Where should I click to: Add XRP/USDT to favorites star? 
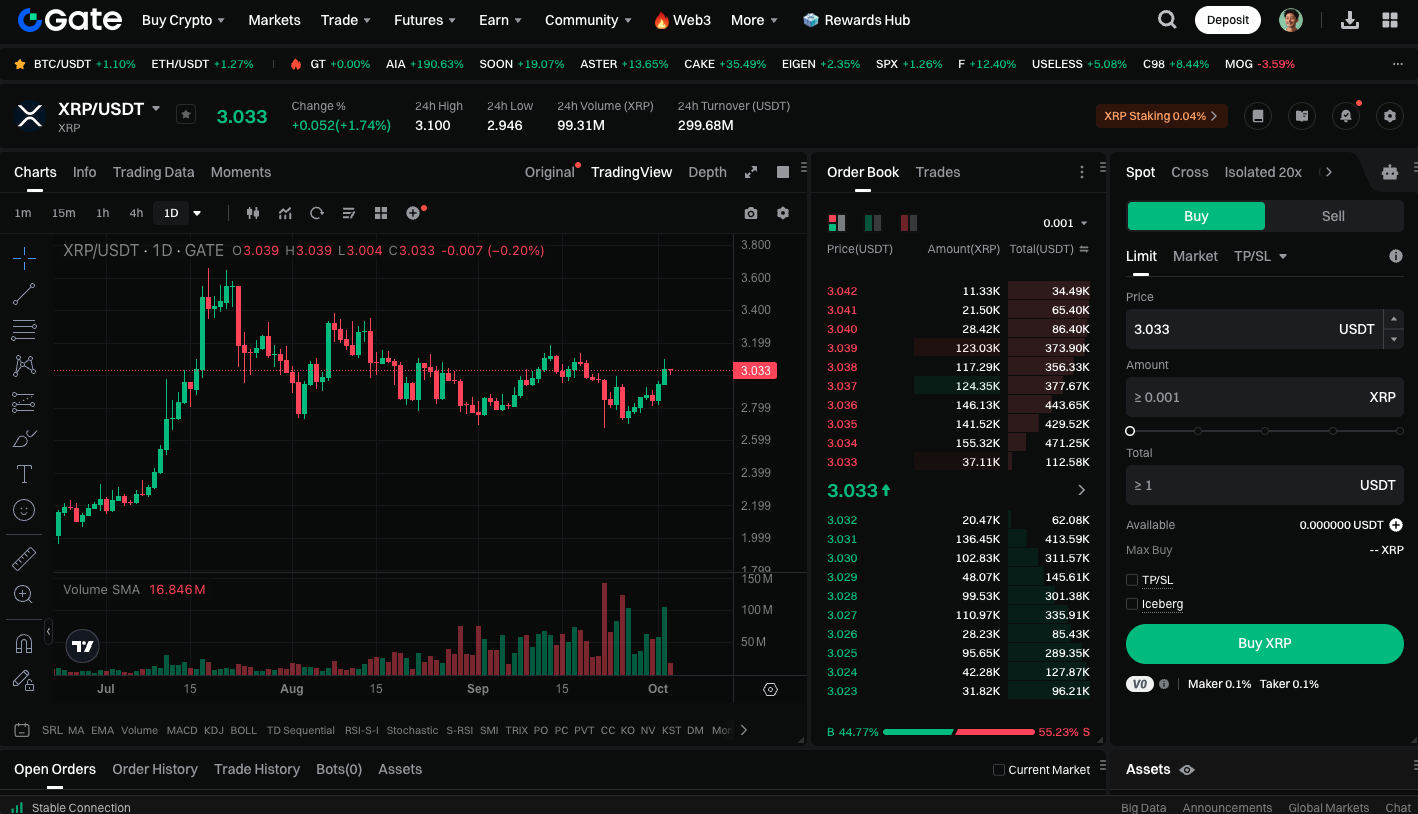pos(186,114)
